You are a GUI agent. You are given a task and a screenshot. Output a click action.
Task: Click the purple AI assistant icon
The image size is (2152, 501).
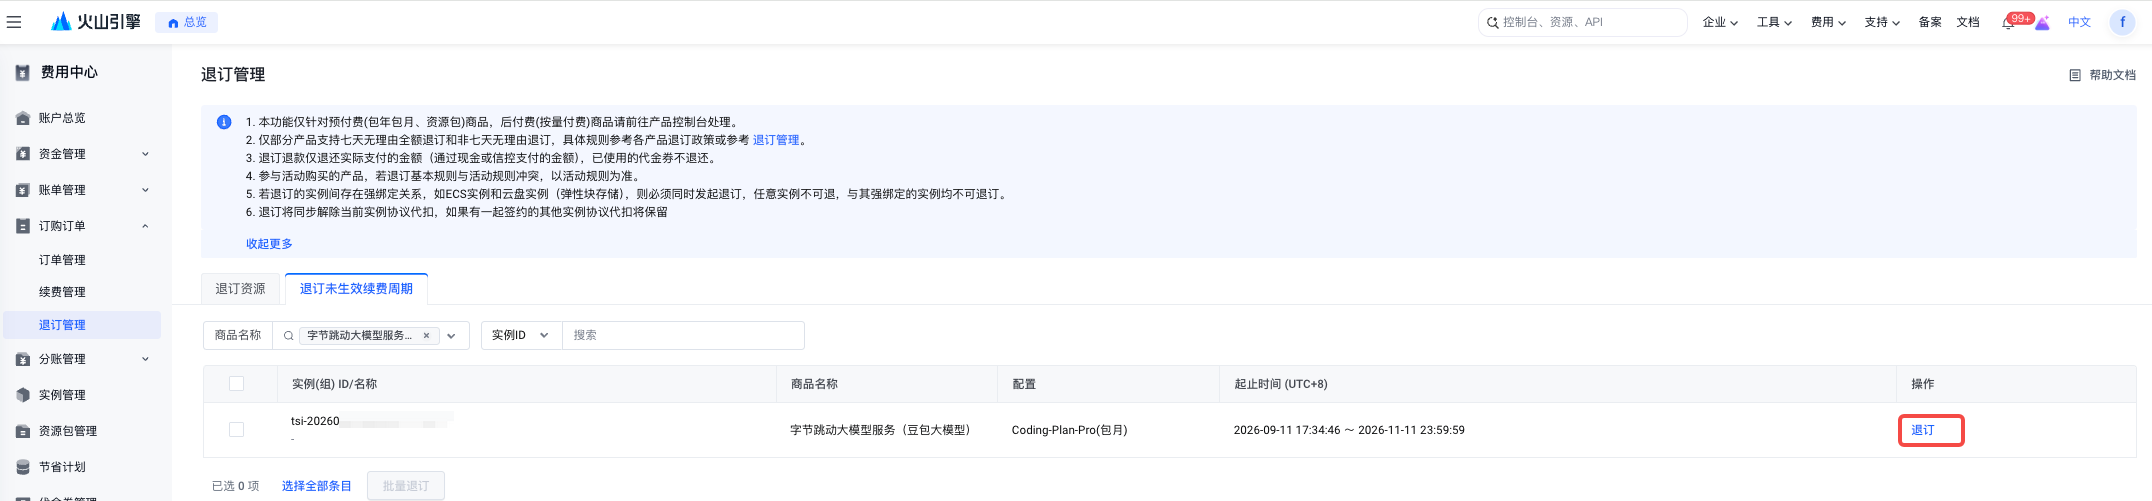pyautogui.click(x=2042, y=23)
